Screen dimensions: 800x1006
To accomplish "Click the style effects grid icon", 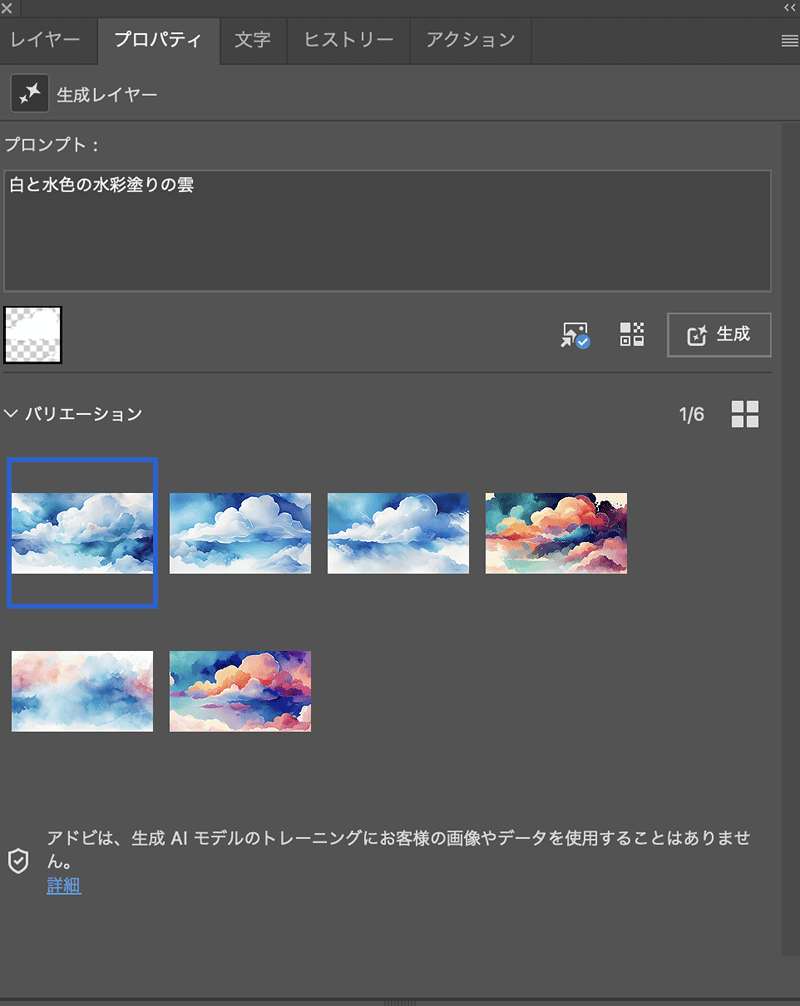I will (x=632, y=334).
